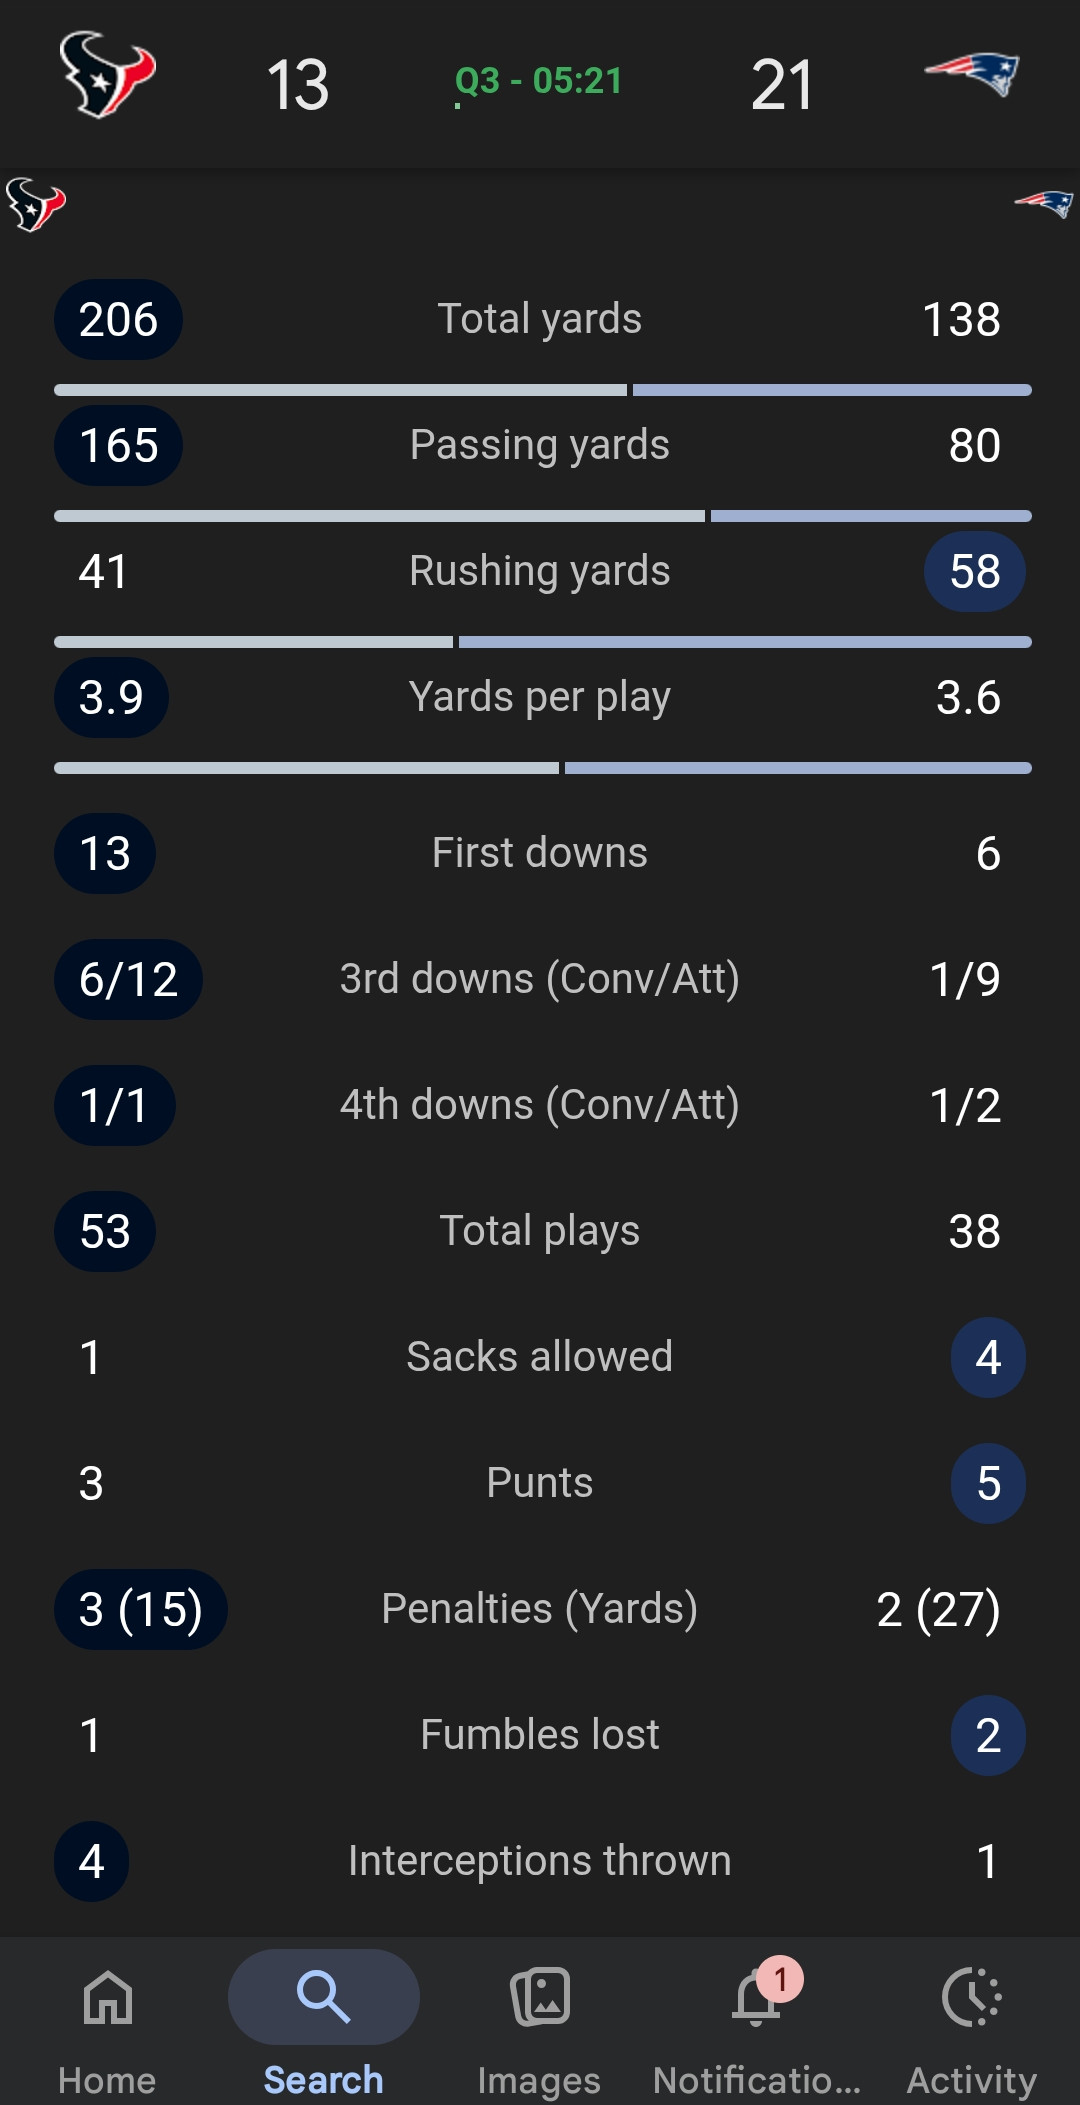Tap the Texans score 13
The image size is (1080, 2105).
click(x=298, y=85)
